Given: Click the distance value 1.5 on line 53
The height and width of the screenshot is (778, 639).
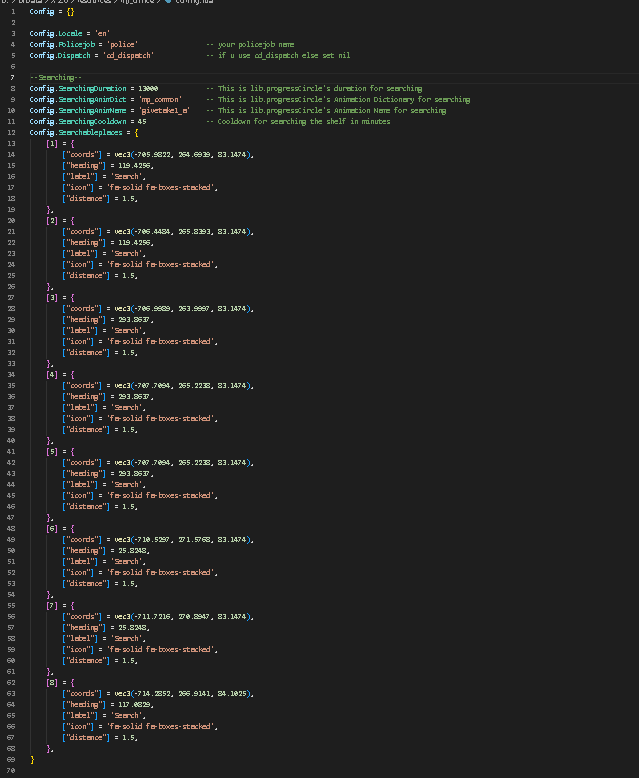Looking at the screenshot, I should (128, 584).
